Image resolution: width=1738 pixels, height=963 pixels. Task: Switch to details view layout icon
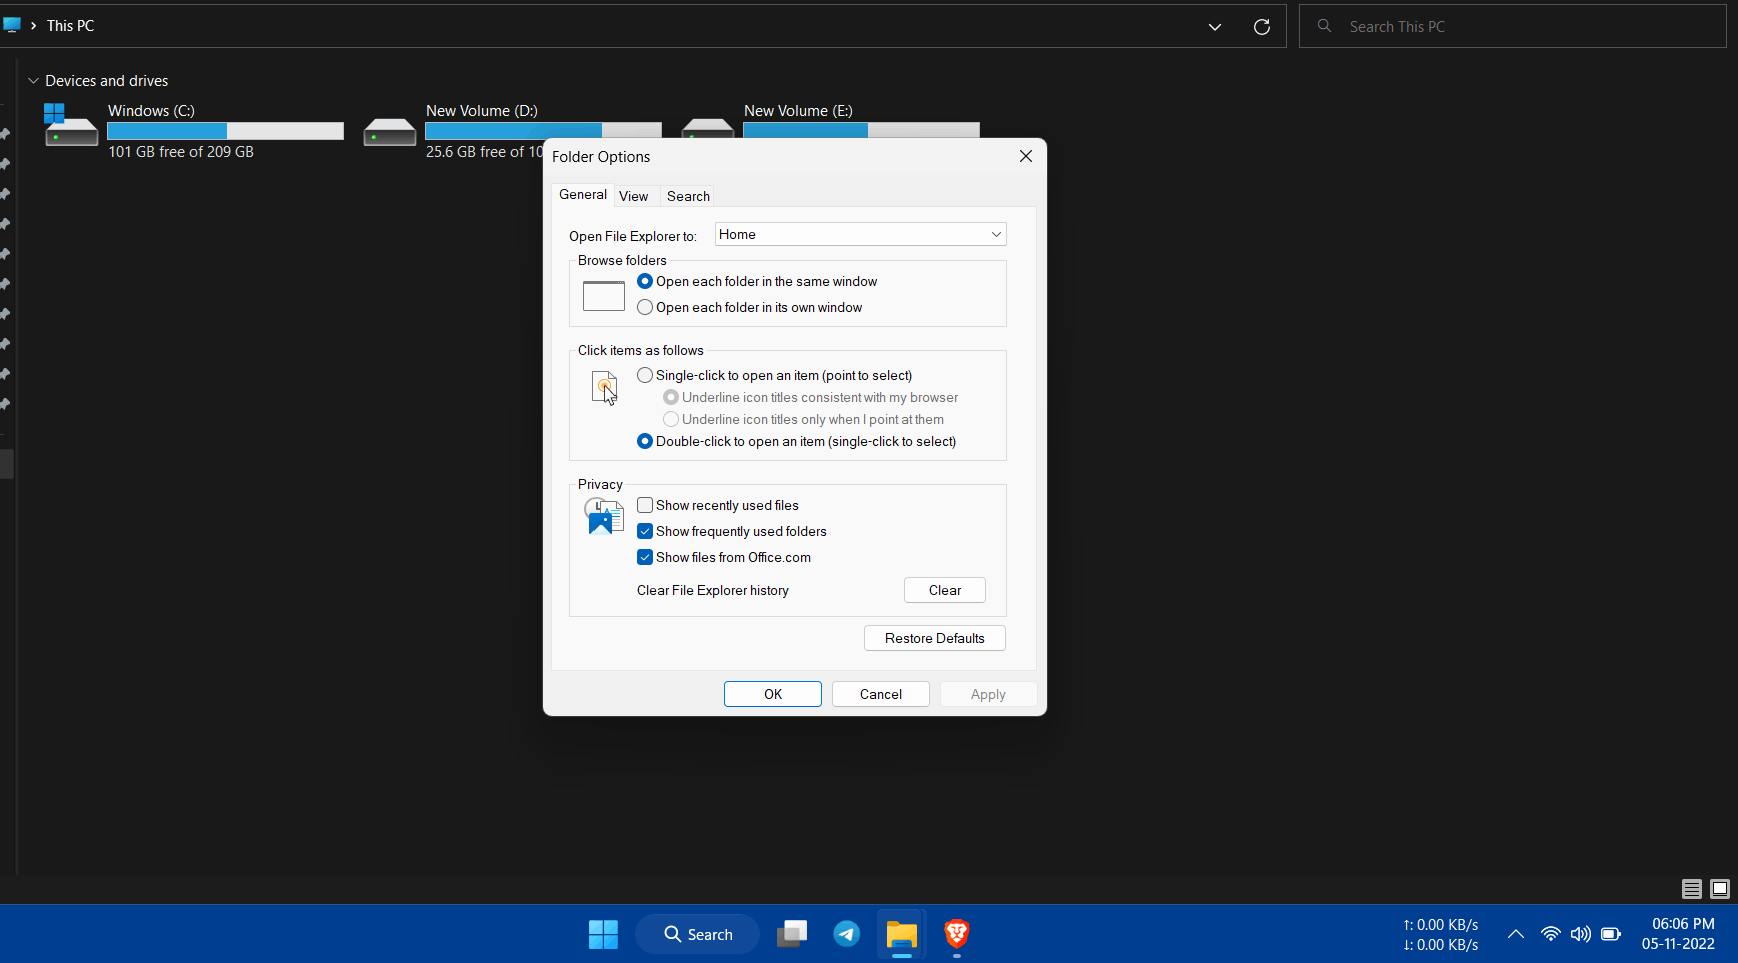(x=1692, y=889)
